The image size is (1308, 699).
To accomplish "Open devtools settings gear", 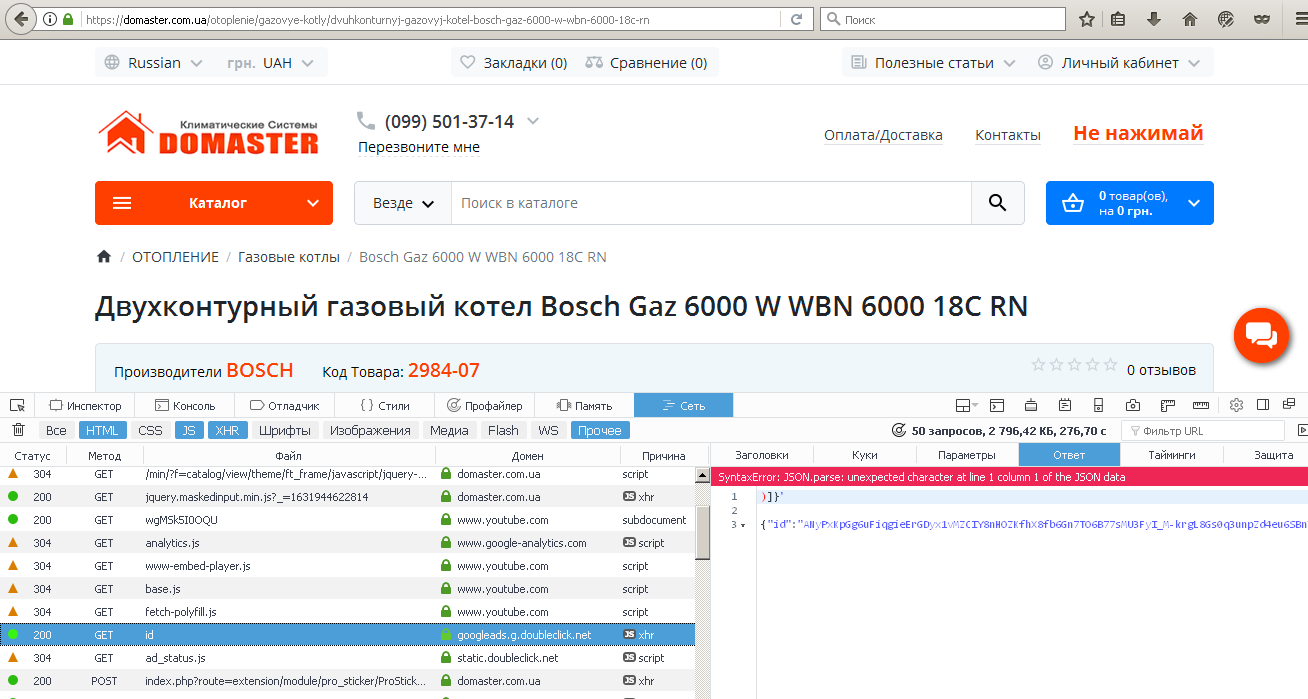I will click(x=1236, y=405).
